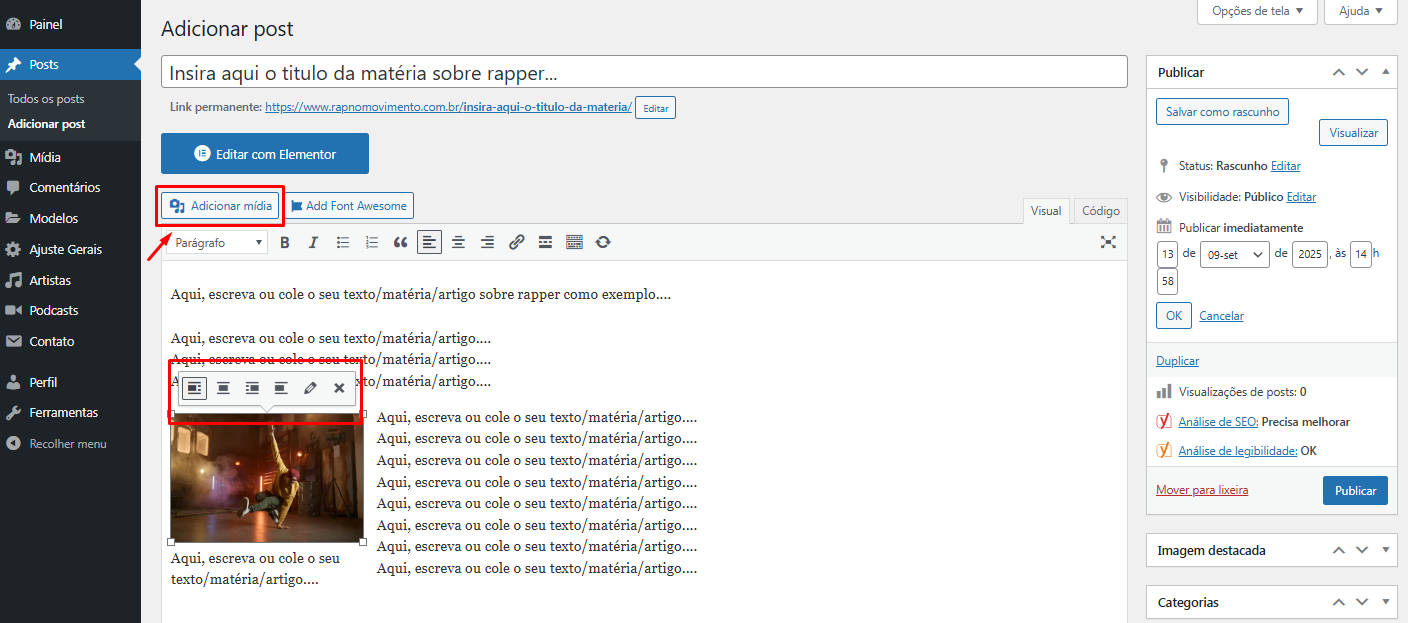
Task: Publish the post with Publicar button
Action: point(1355,491)
